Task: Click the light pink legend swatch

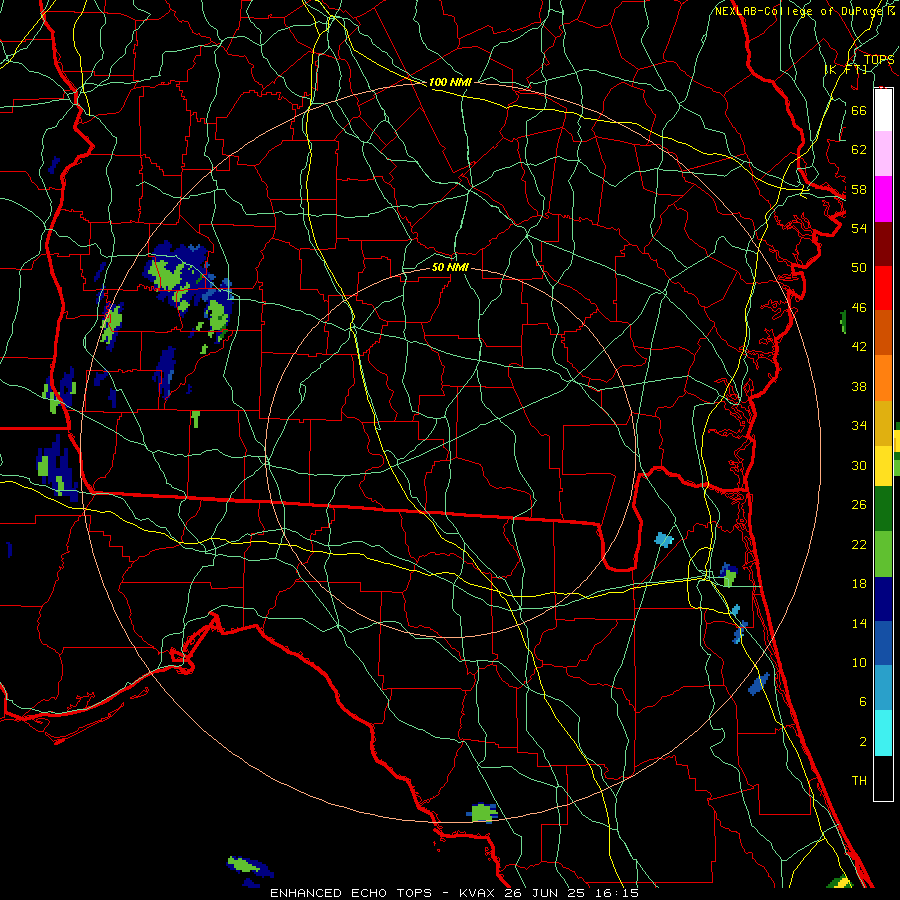Action: pos(883,154)
